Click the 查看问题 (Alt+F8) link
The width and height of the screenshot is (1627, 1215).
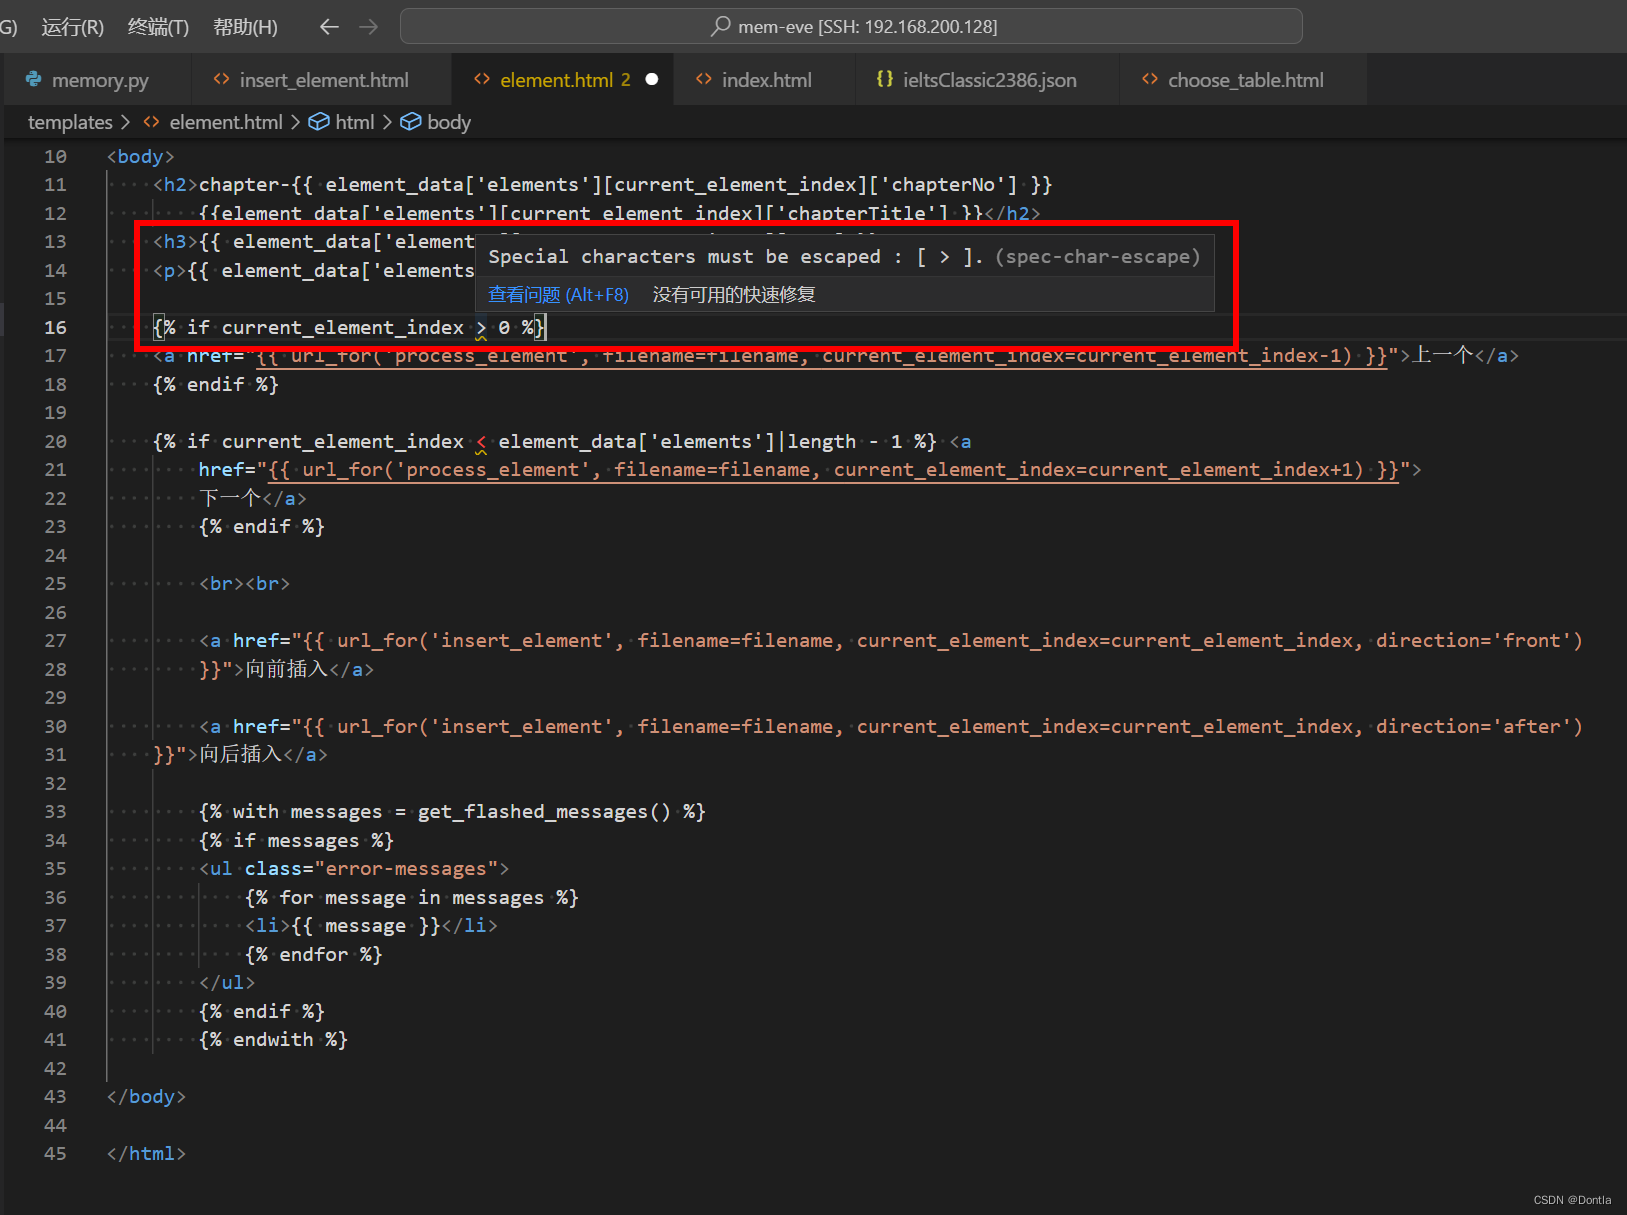(x=558, y=294)
